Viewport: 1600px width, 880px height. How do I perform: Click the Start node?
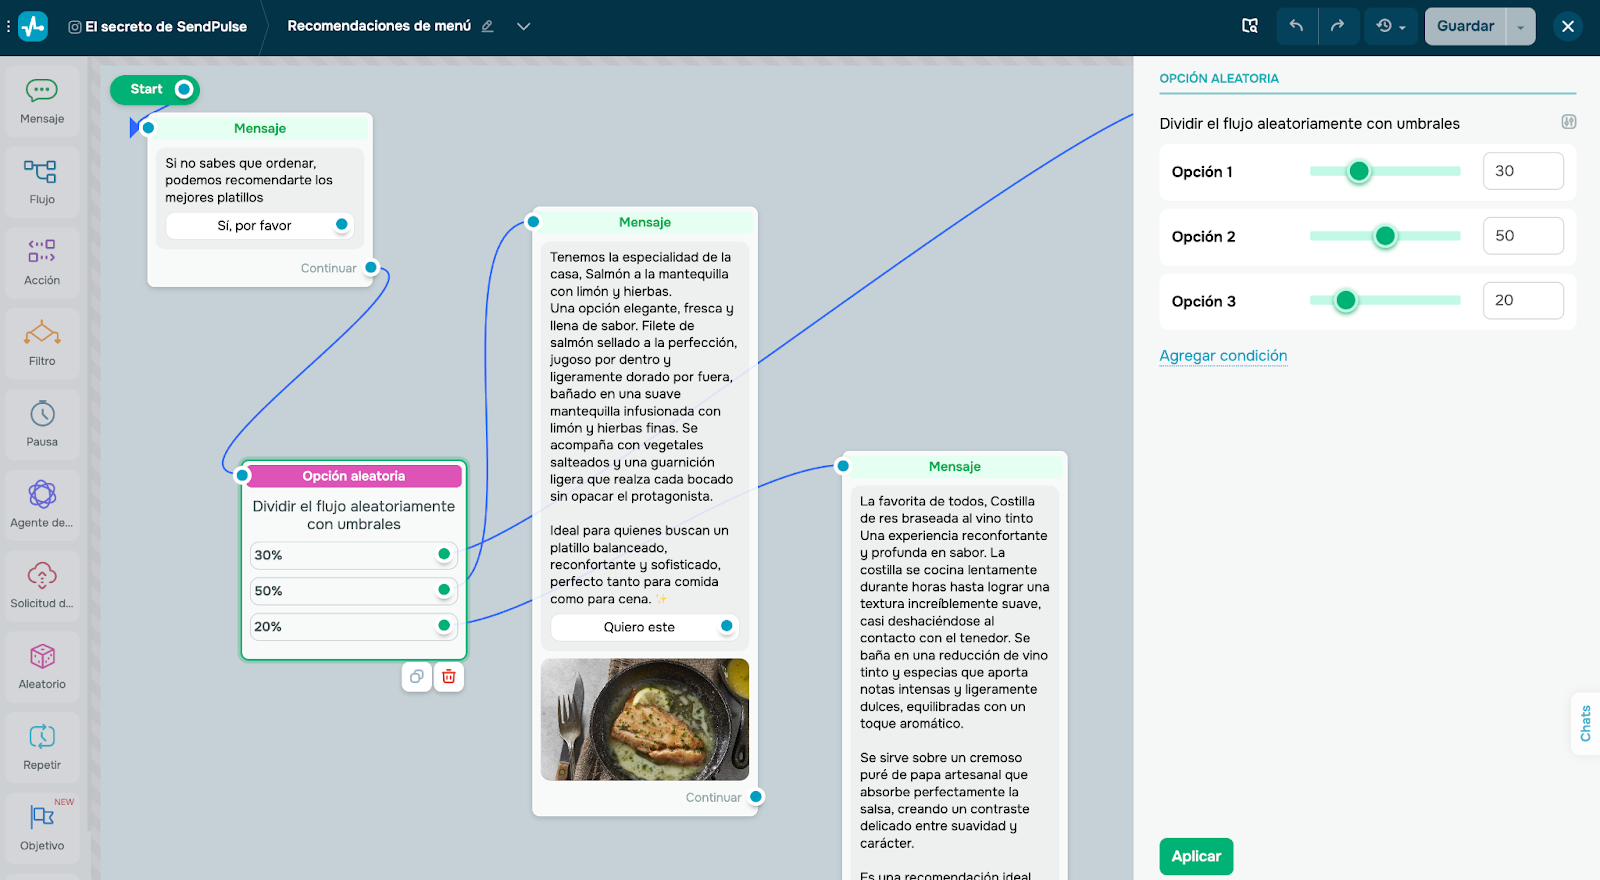tap(155, 89)
